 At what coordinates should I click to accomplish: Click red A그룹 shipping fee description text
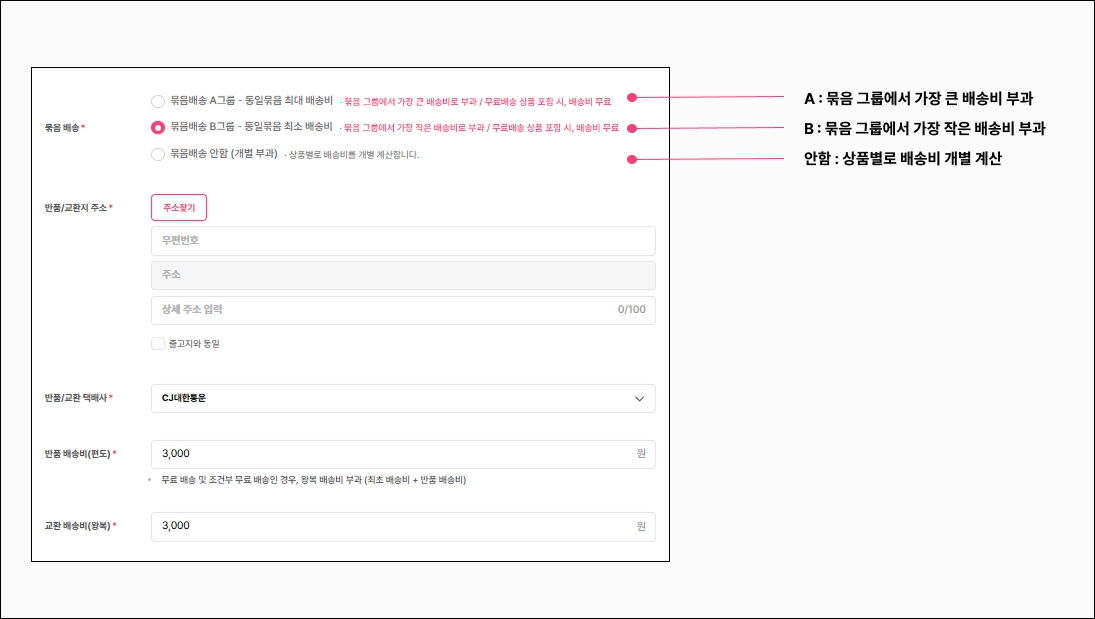[x=476, y=102]
